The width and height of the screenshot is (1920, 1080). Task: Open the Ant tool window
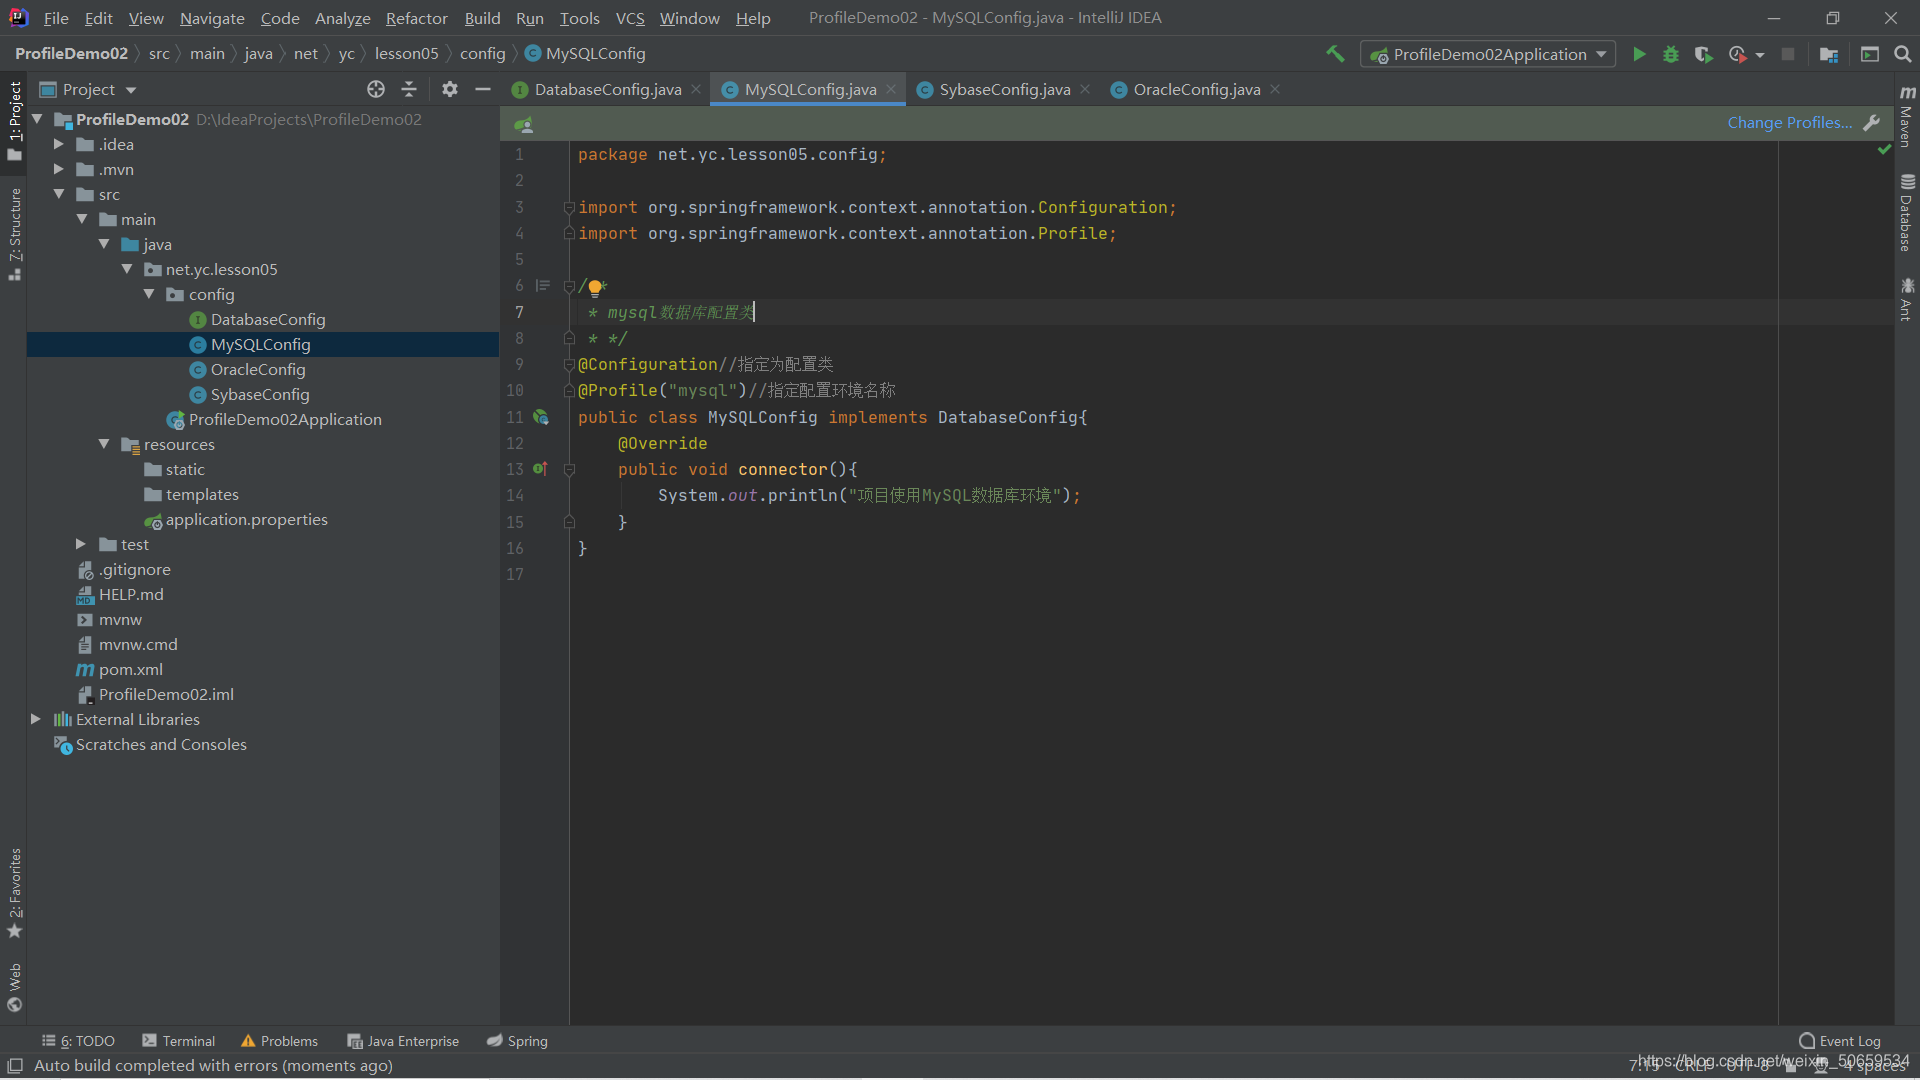1907,299
